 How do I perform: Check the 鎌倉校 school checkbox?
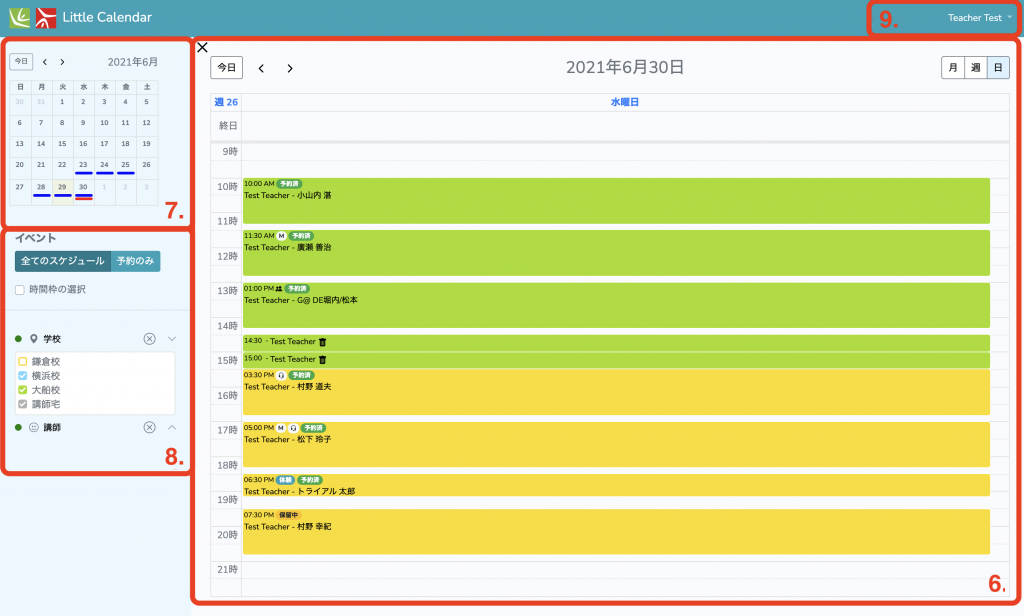click(x=23, y=361)
